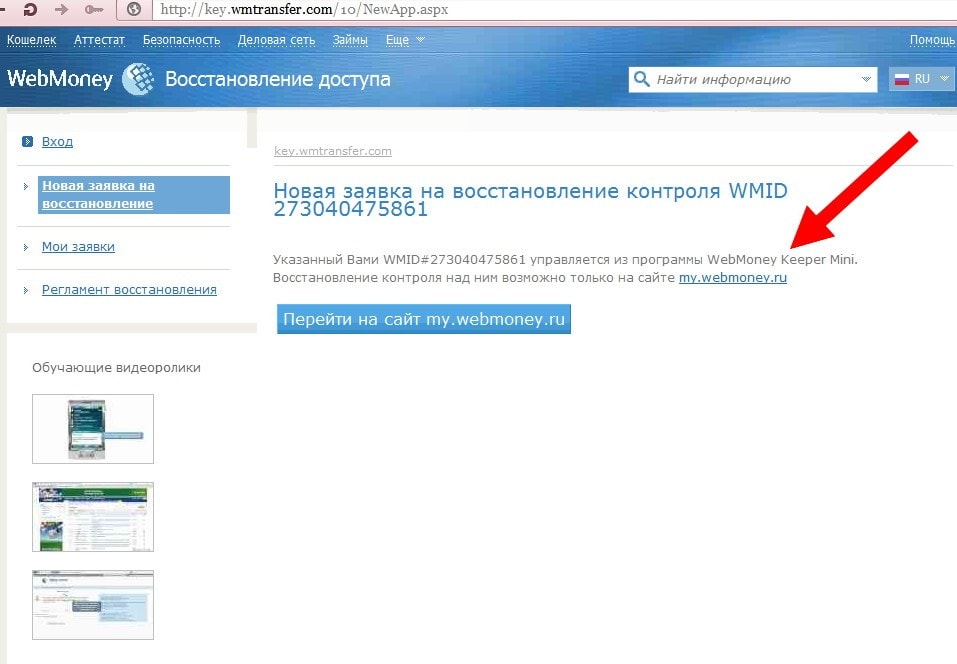Click the browser forward arrow
This screenshot has width=957, height=664.
coord(61,9)
